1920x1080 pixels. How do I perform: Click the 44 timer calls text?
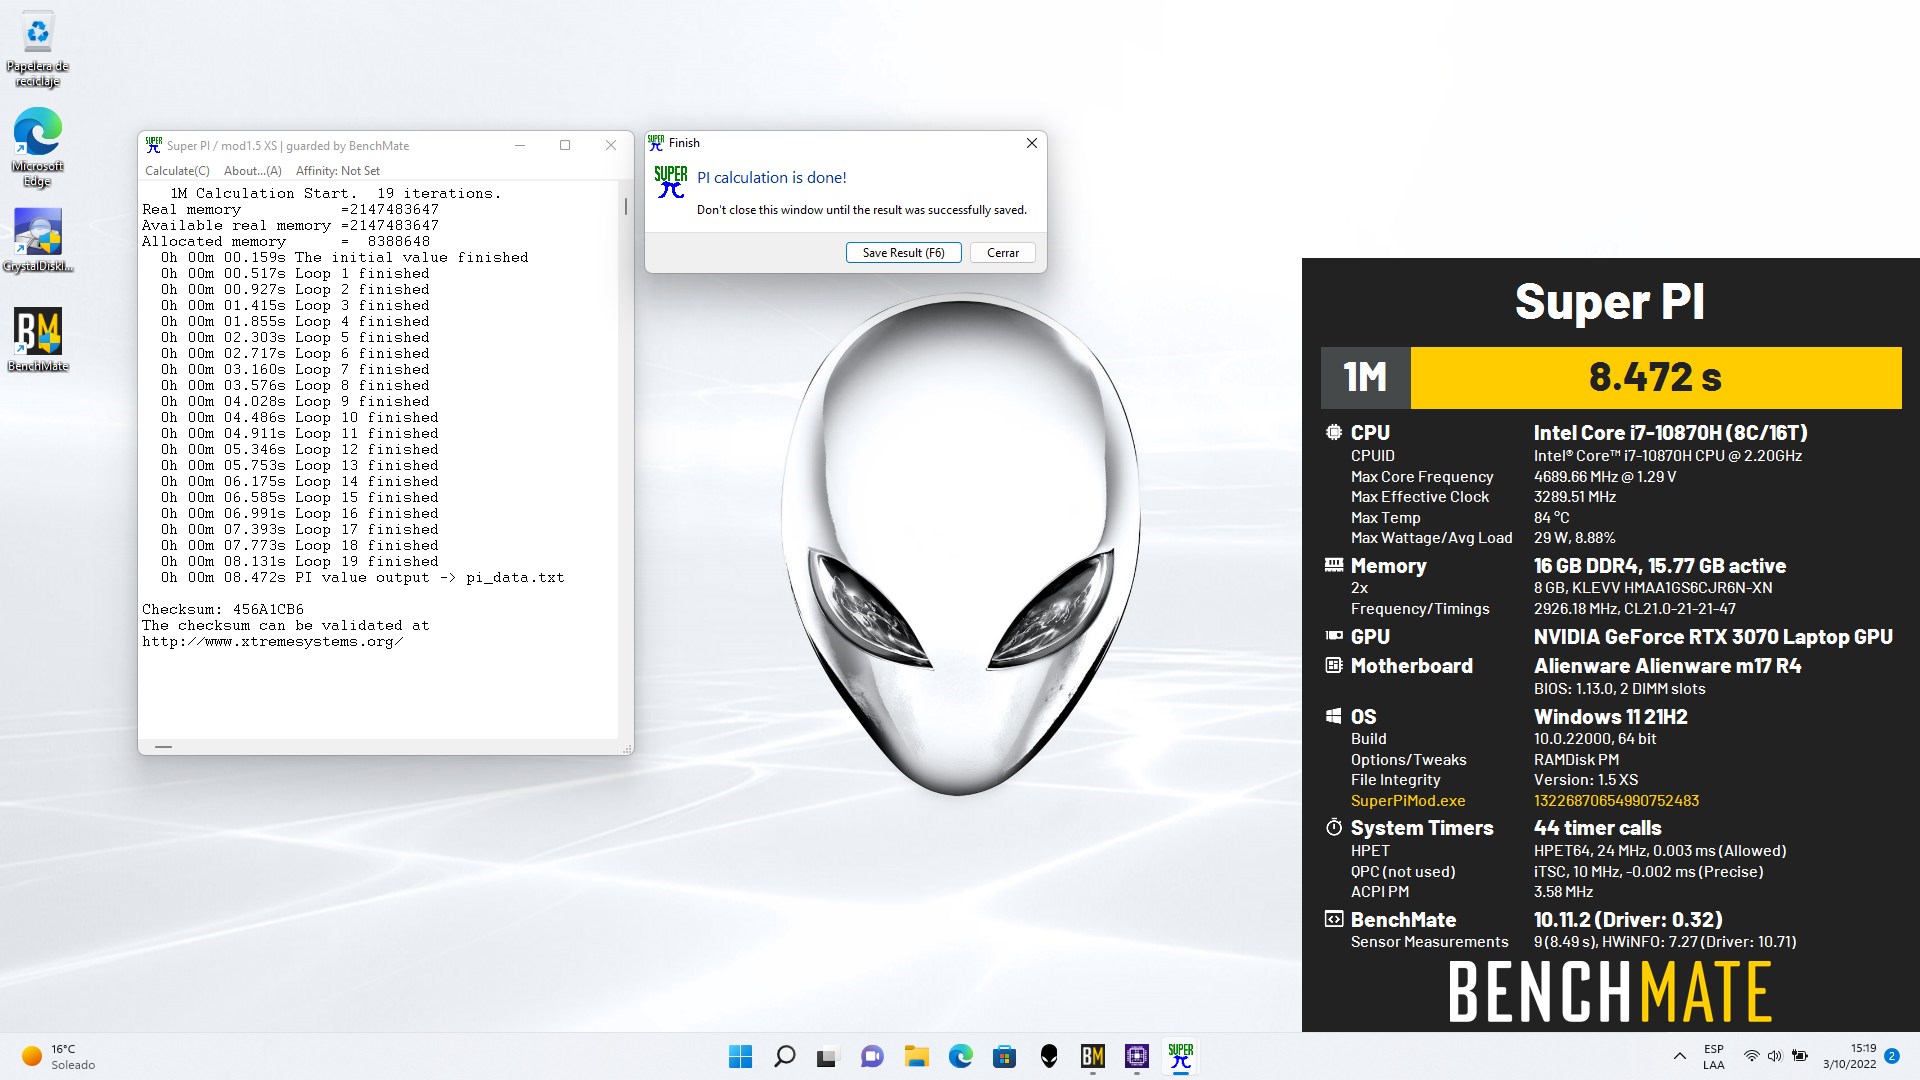click(x=1597, y=828)
